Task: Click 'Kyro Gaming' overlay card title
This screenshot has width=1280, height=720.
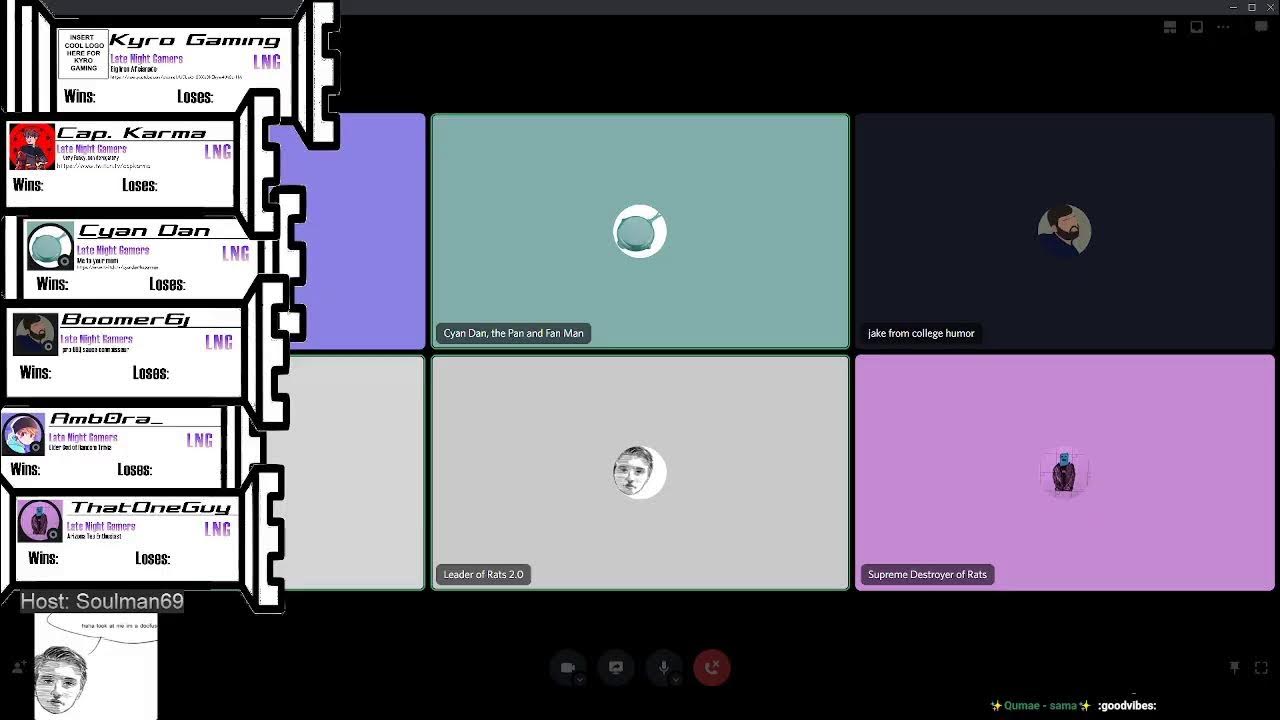Action: click(195, 40)
